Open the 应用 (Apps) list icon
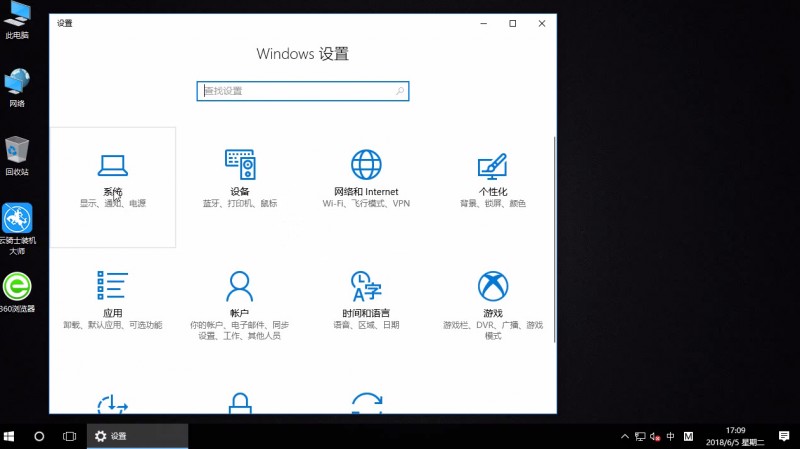800x449 pixels. pyautogui.click(x=112, y=285)
